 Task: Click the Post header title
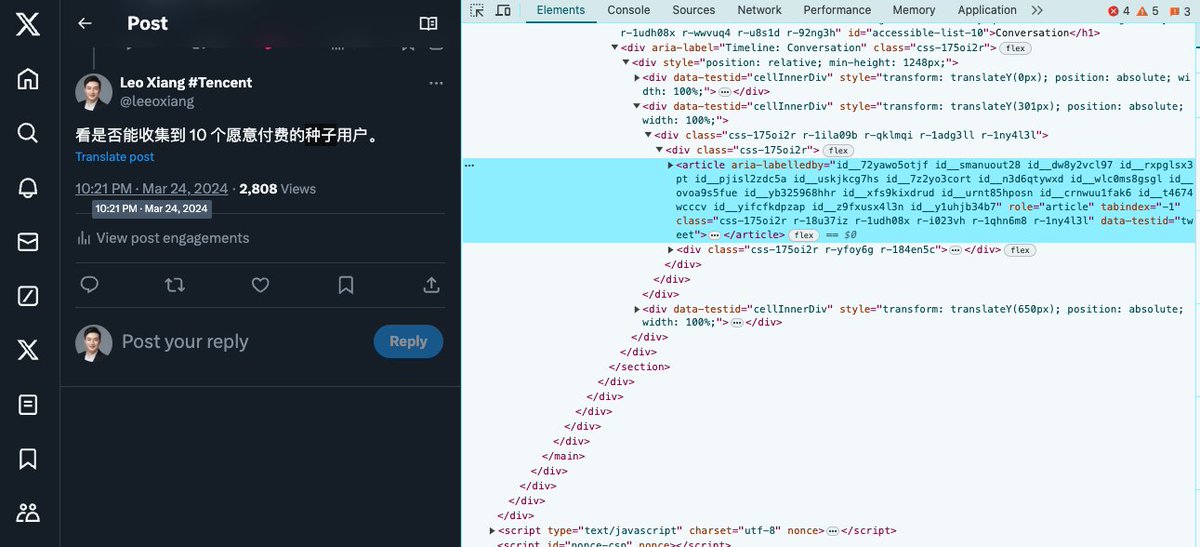tap(147, 23)
